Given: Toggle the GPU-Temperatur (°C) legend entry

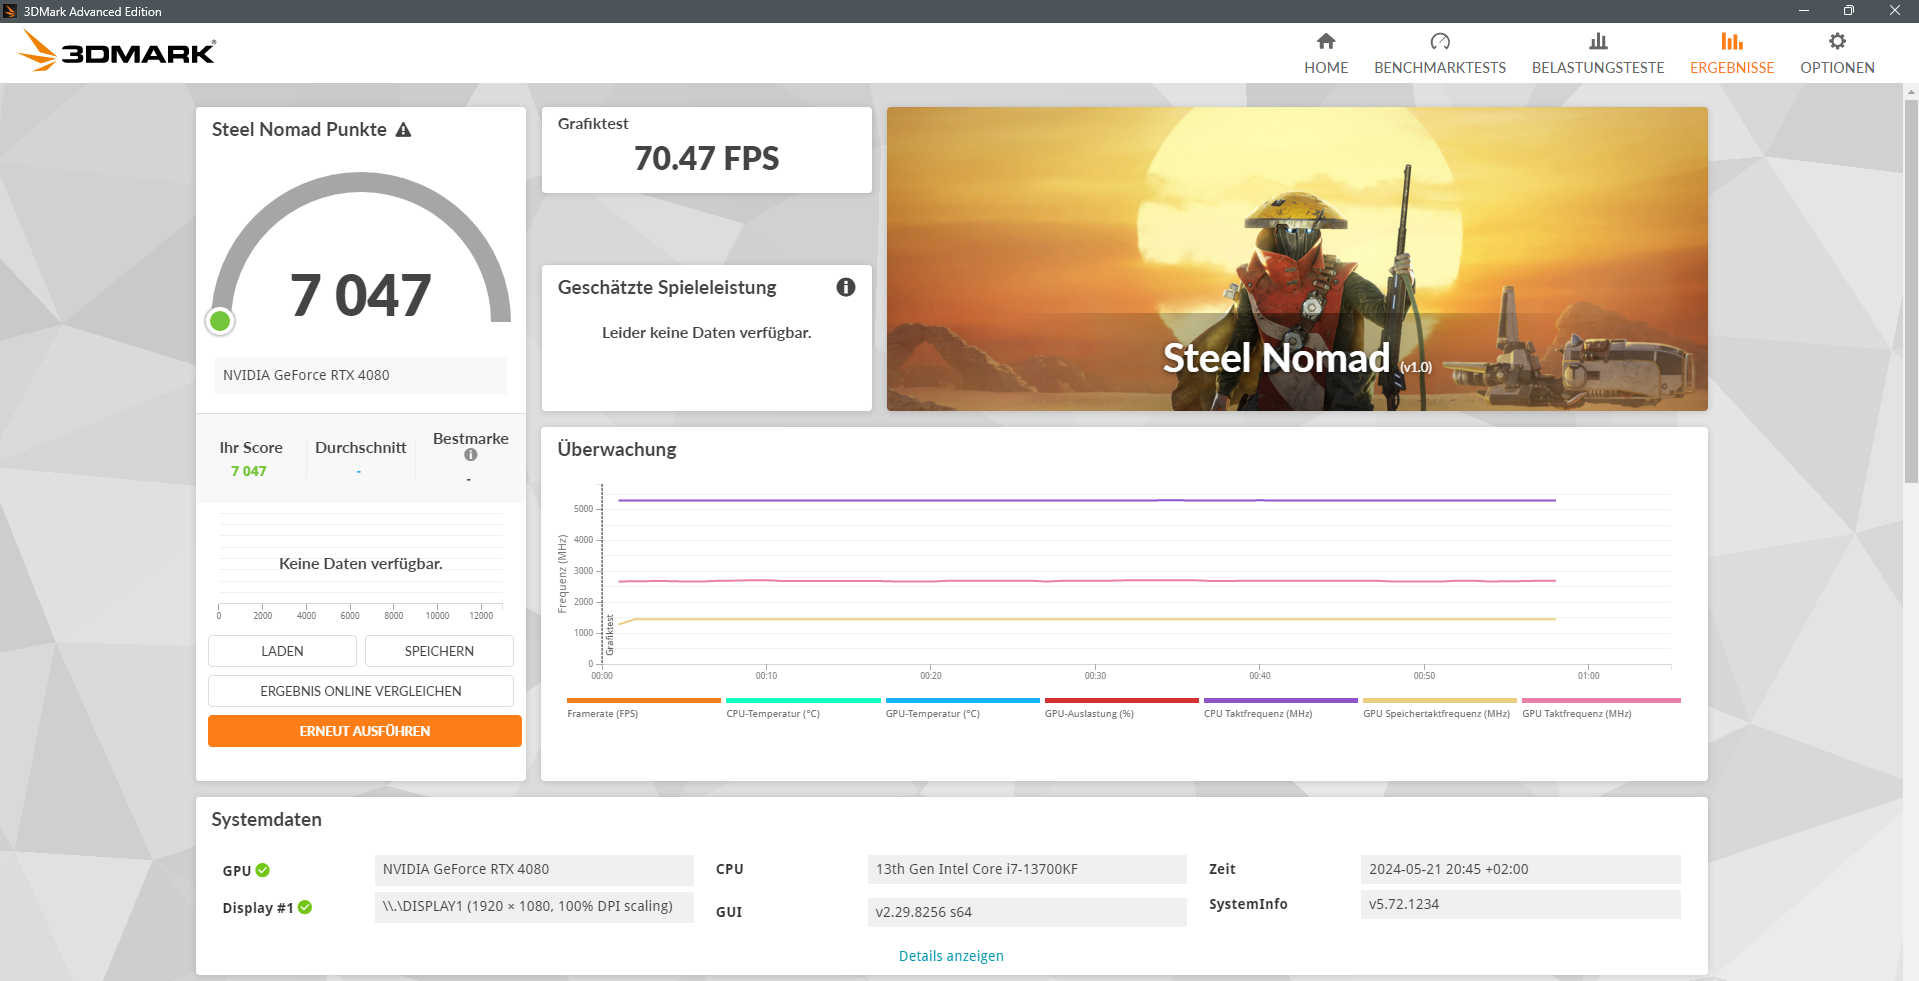Looking at the screenshot, I should [962, 708].
